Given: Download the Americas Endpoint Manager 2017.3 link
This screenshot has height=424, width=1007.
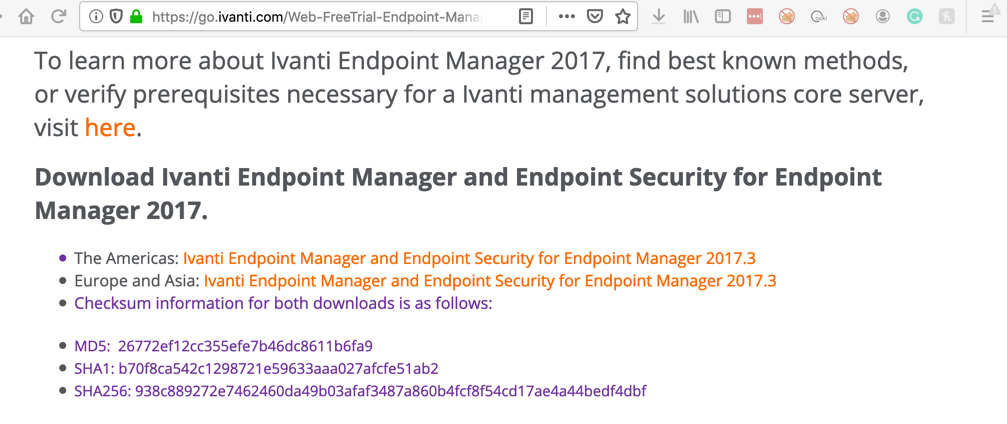Looking at the screenshot, I should click(x=469, y=258).
